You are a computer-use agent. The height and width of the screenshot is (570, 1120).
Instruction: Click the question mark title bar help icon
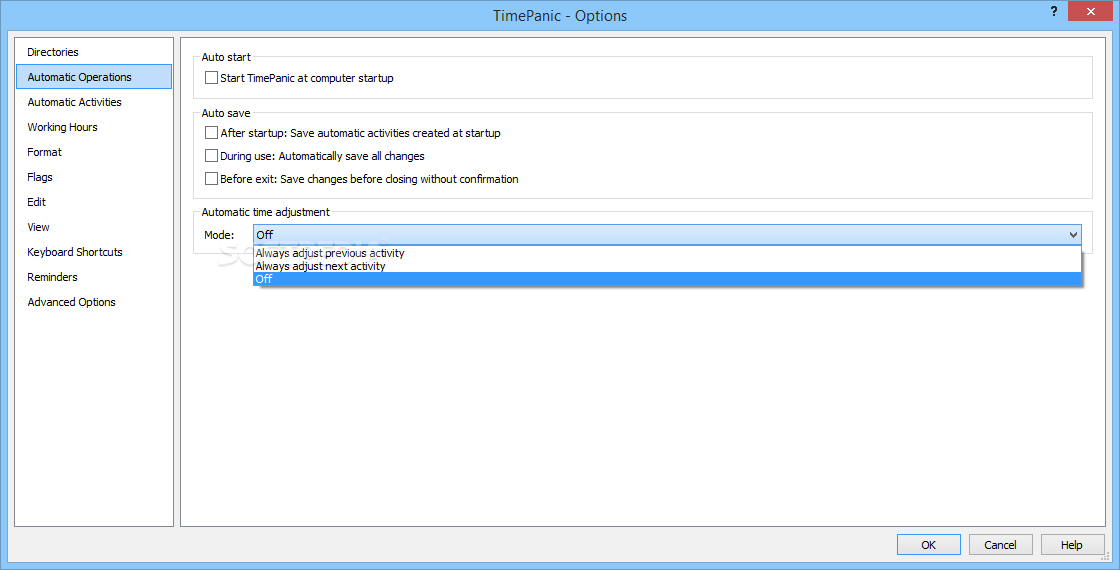1054,12
